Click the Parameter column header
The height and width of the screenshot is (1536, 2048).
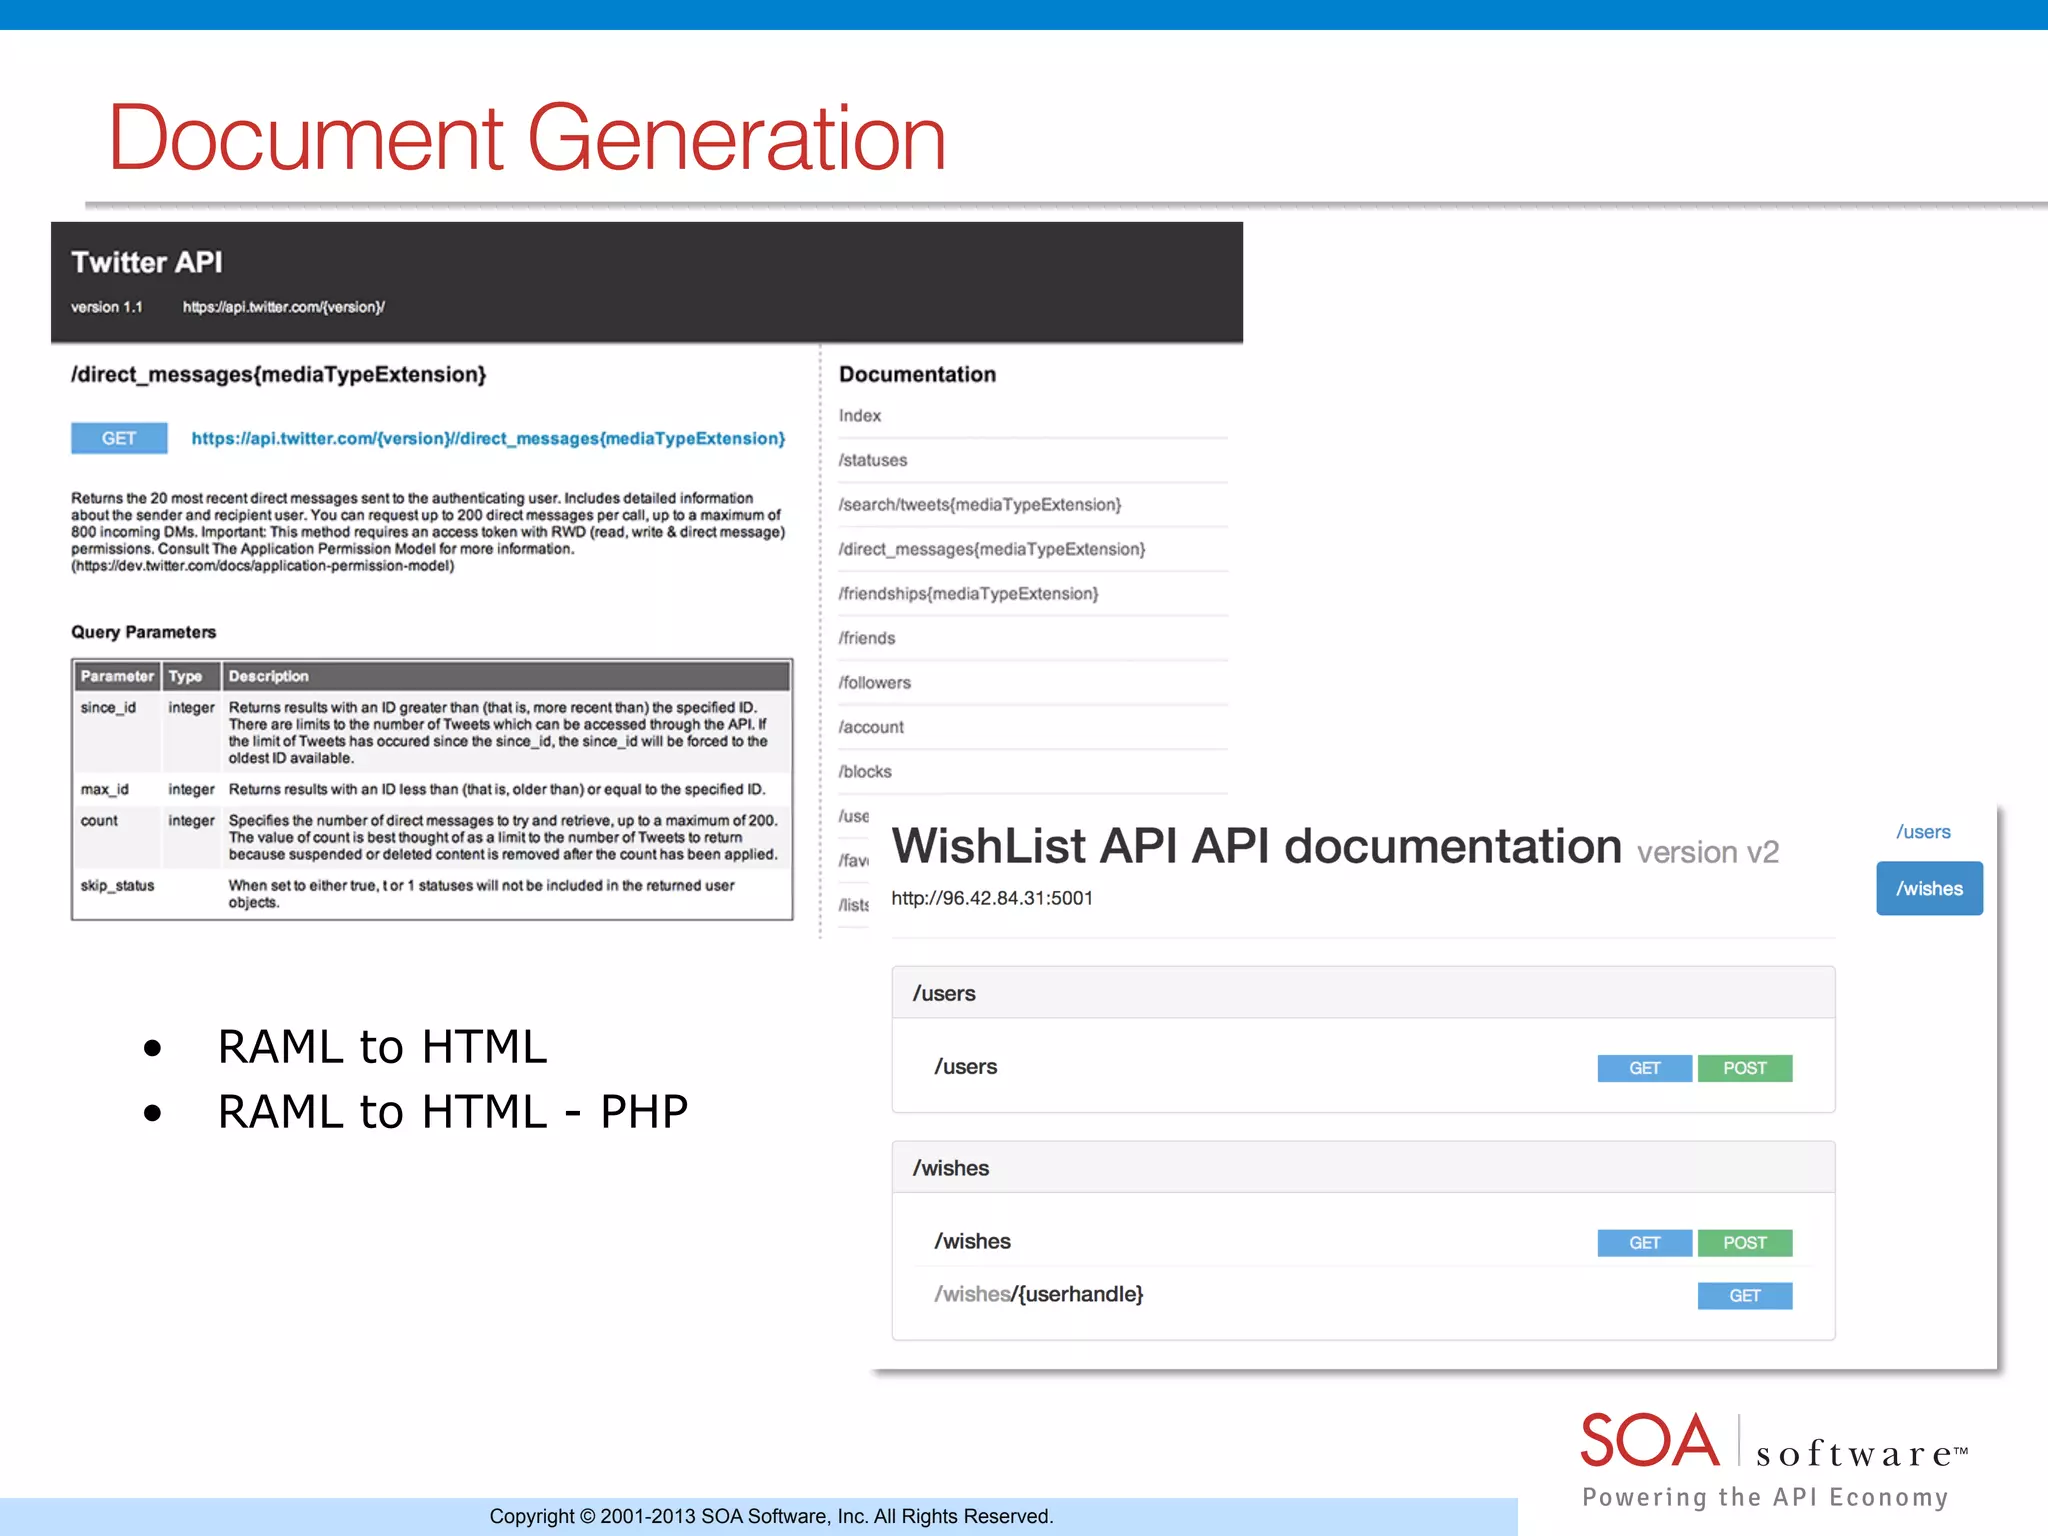(117, 676)
